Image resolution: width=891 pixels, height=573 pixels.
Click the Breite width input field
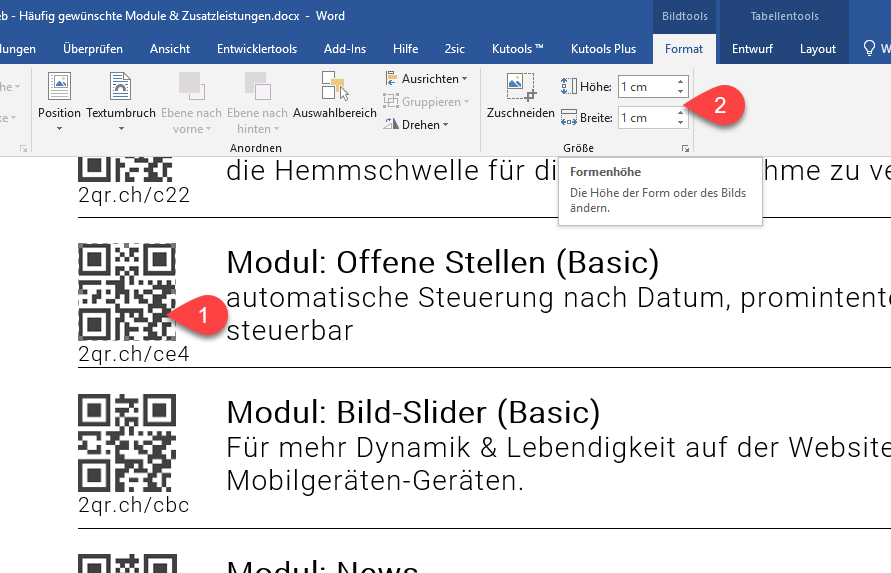click(x=646, y=118)
